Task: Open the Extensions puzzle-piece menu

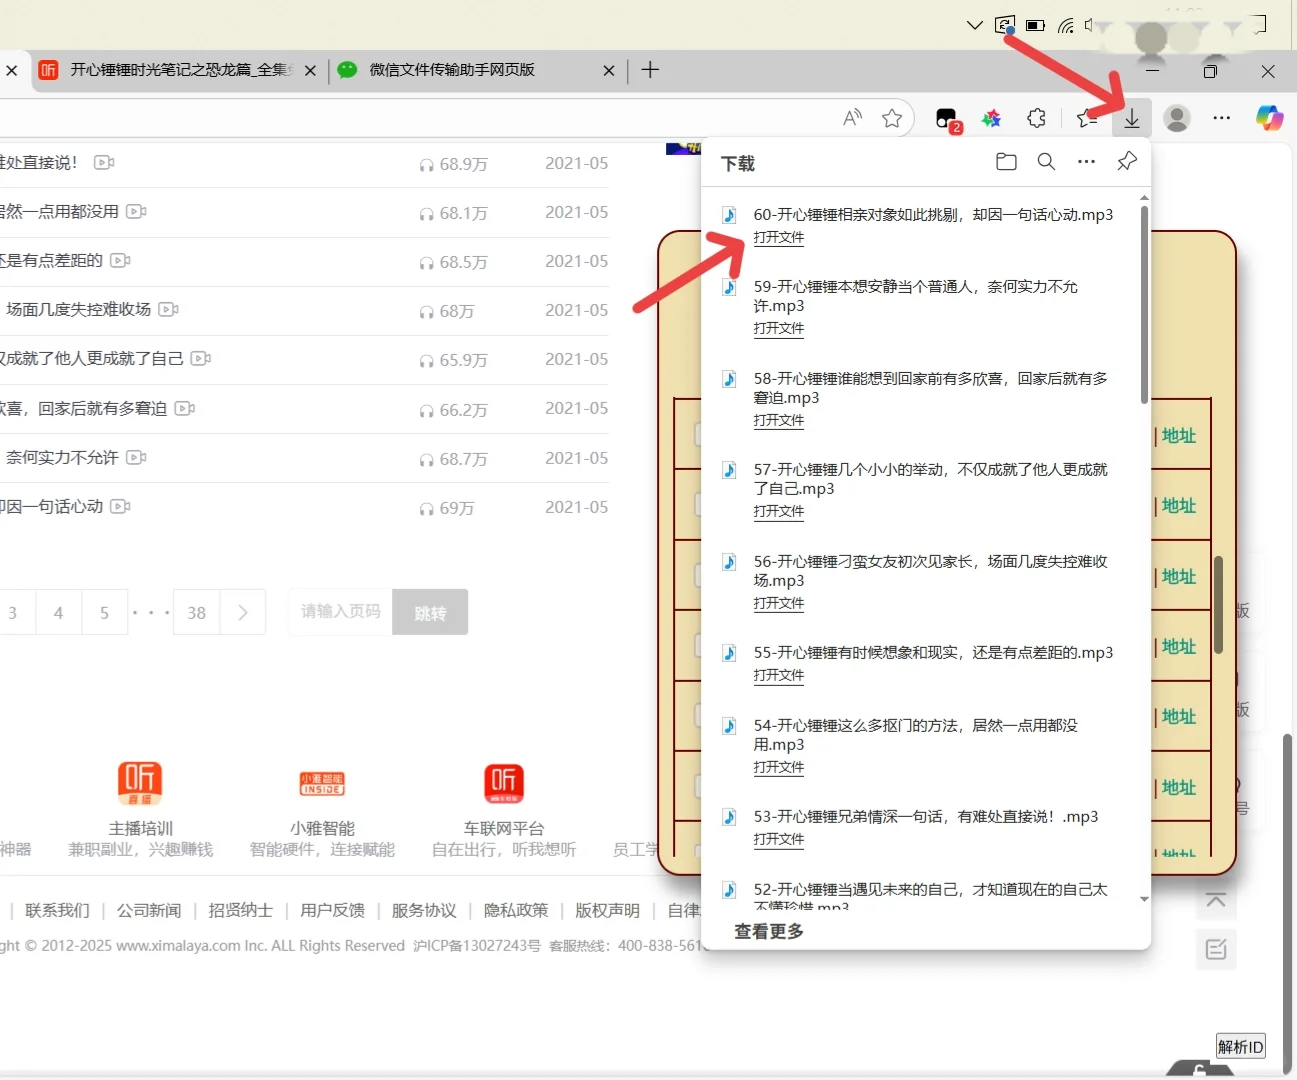Action: coord(1037,119)
